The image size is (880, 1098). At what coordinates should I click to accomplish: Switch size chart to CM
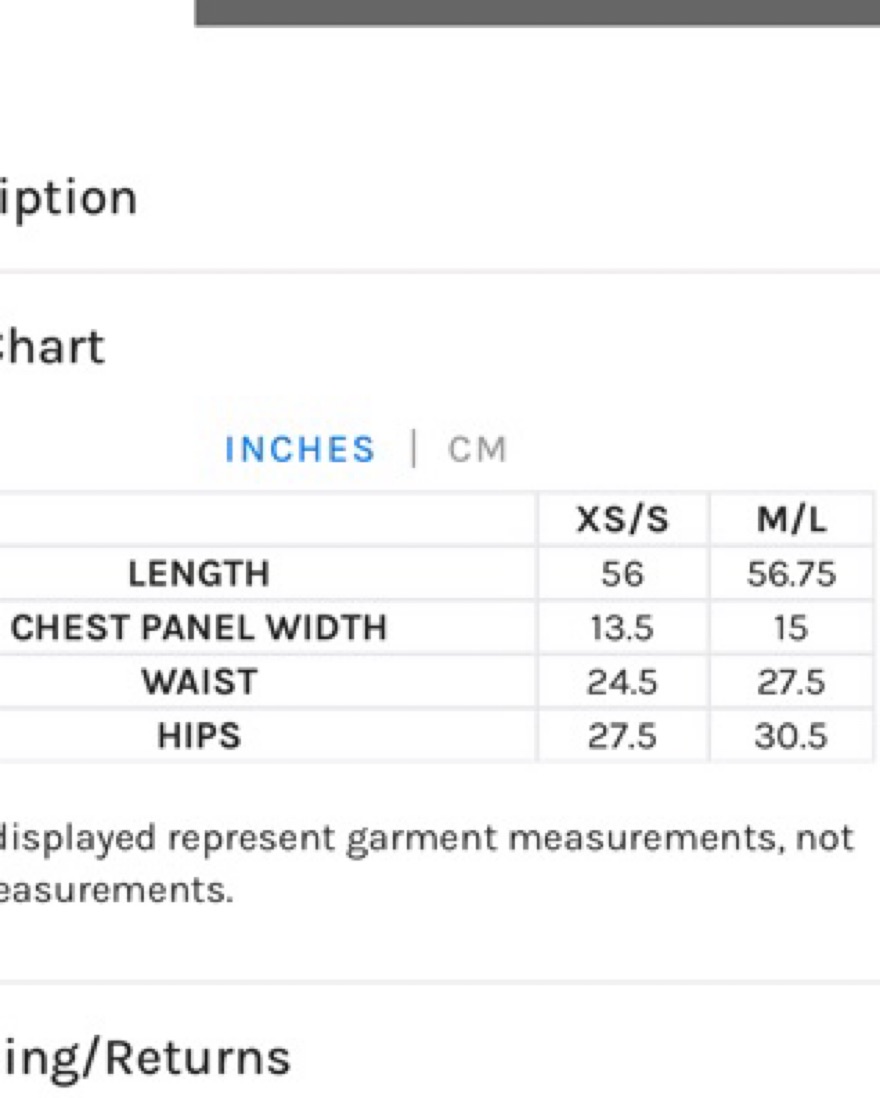[x=477, y=449]
